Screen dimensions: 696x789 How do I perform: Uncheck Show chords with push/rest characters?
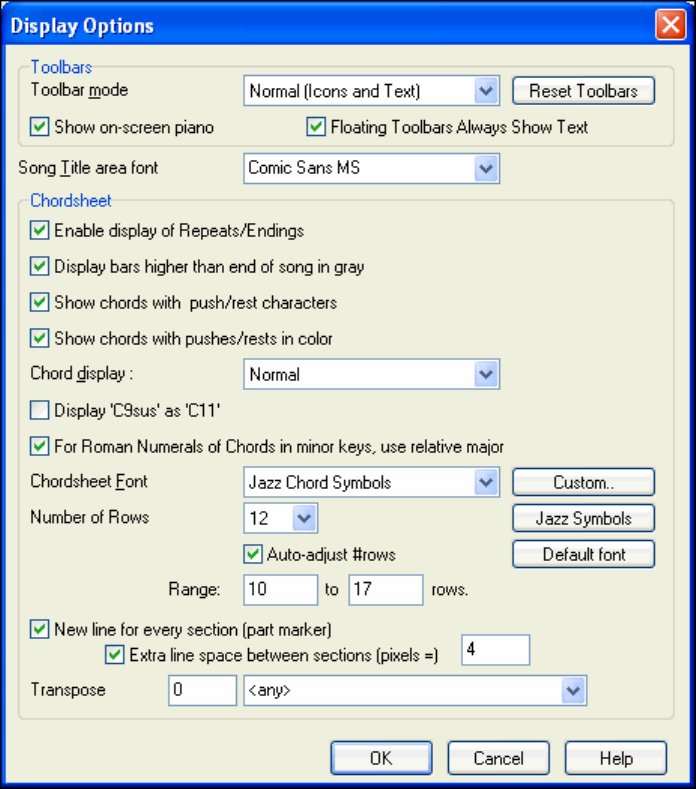41,302
